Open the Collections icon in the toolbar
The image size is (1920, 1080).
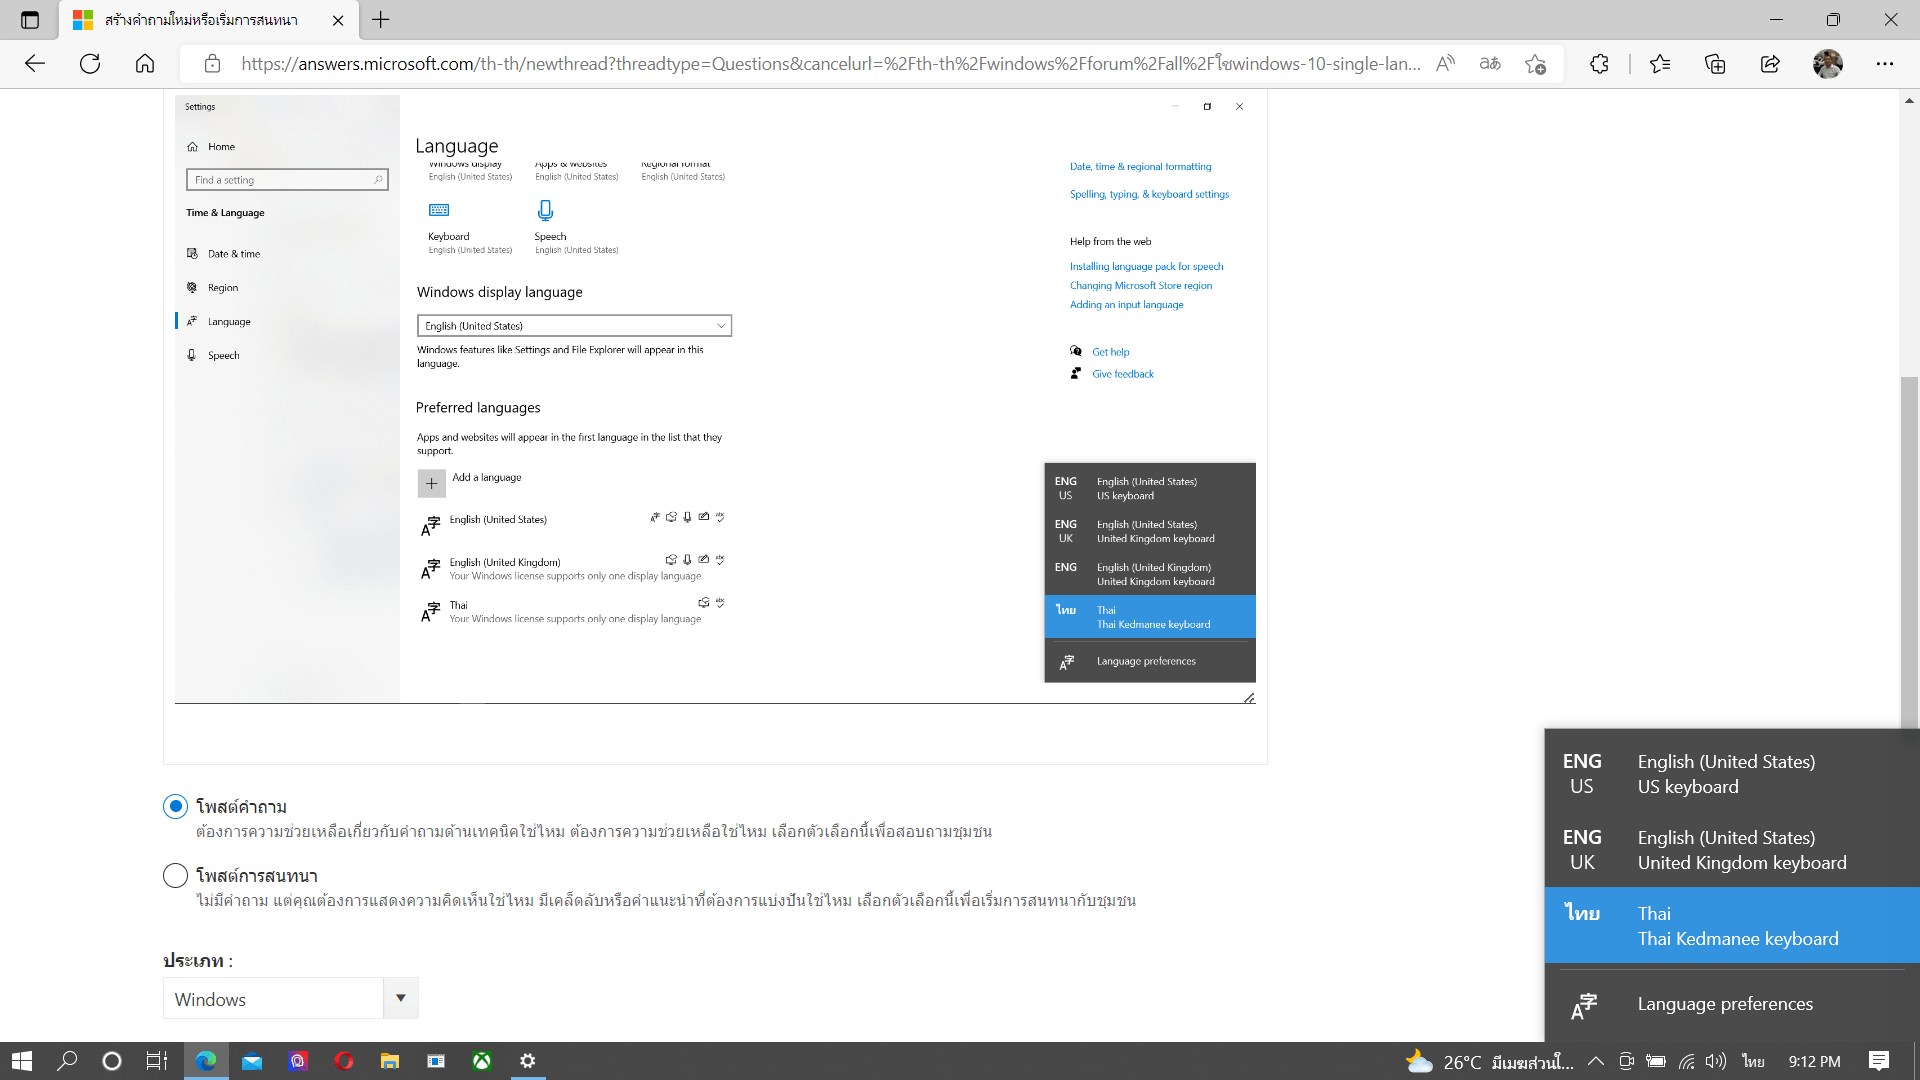(1715, 64)
